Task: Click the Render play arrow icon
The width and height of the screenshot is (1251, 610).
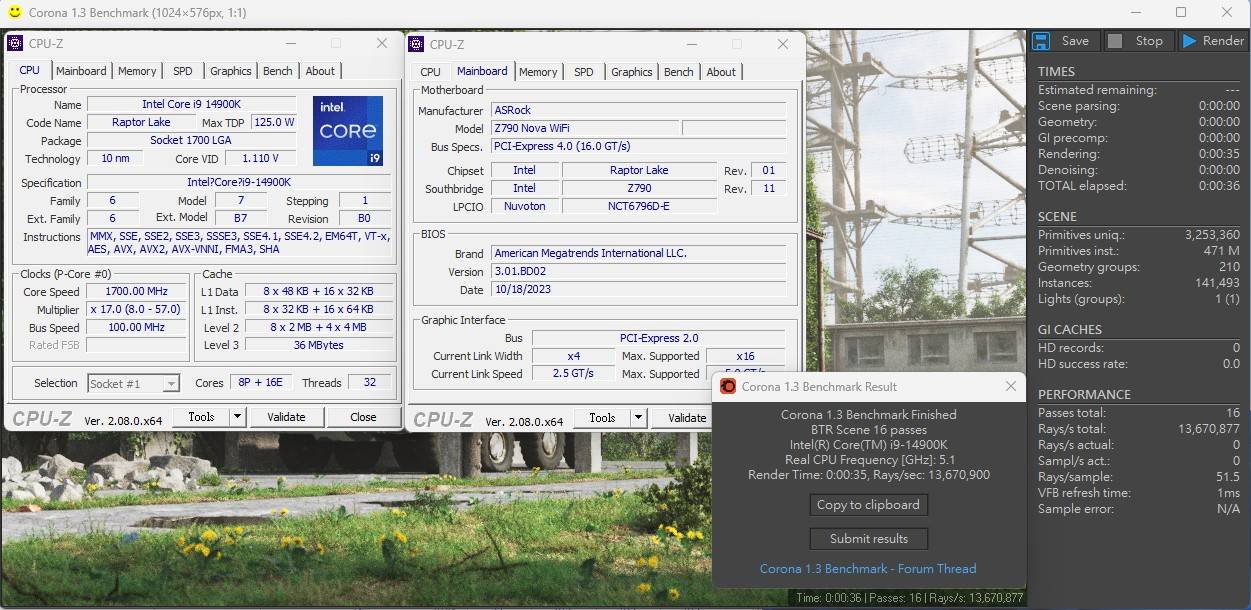Action: click(x=1189, y=41)
